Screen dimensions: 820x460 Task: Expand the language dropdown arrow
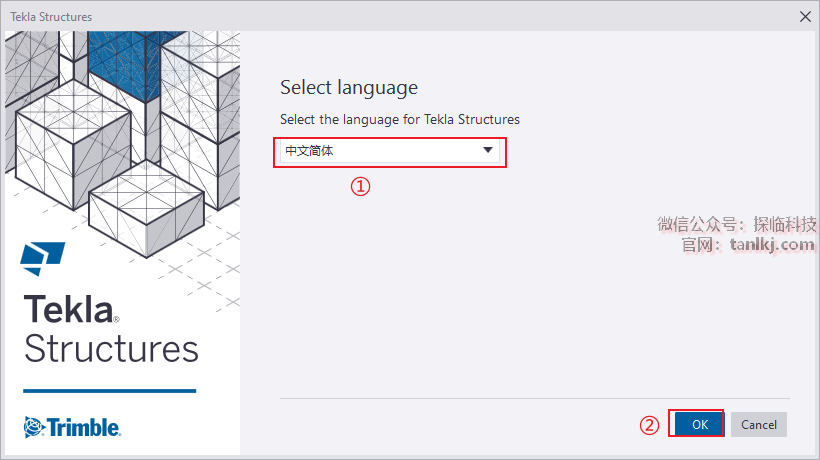pos(488,151)
